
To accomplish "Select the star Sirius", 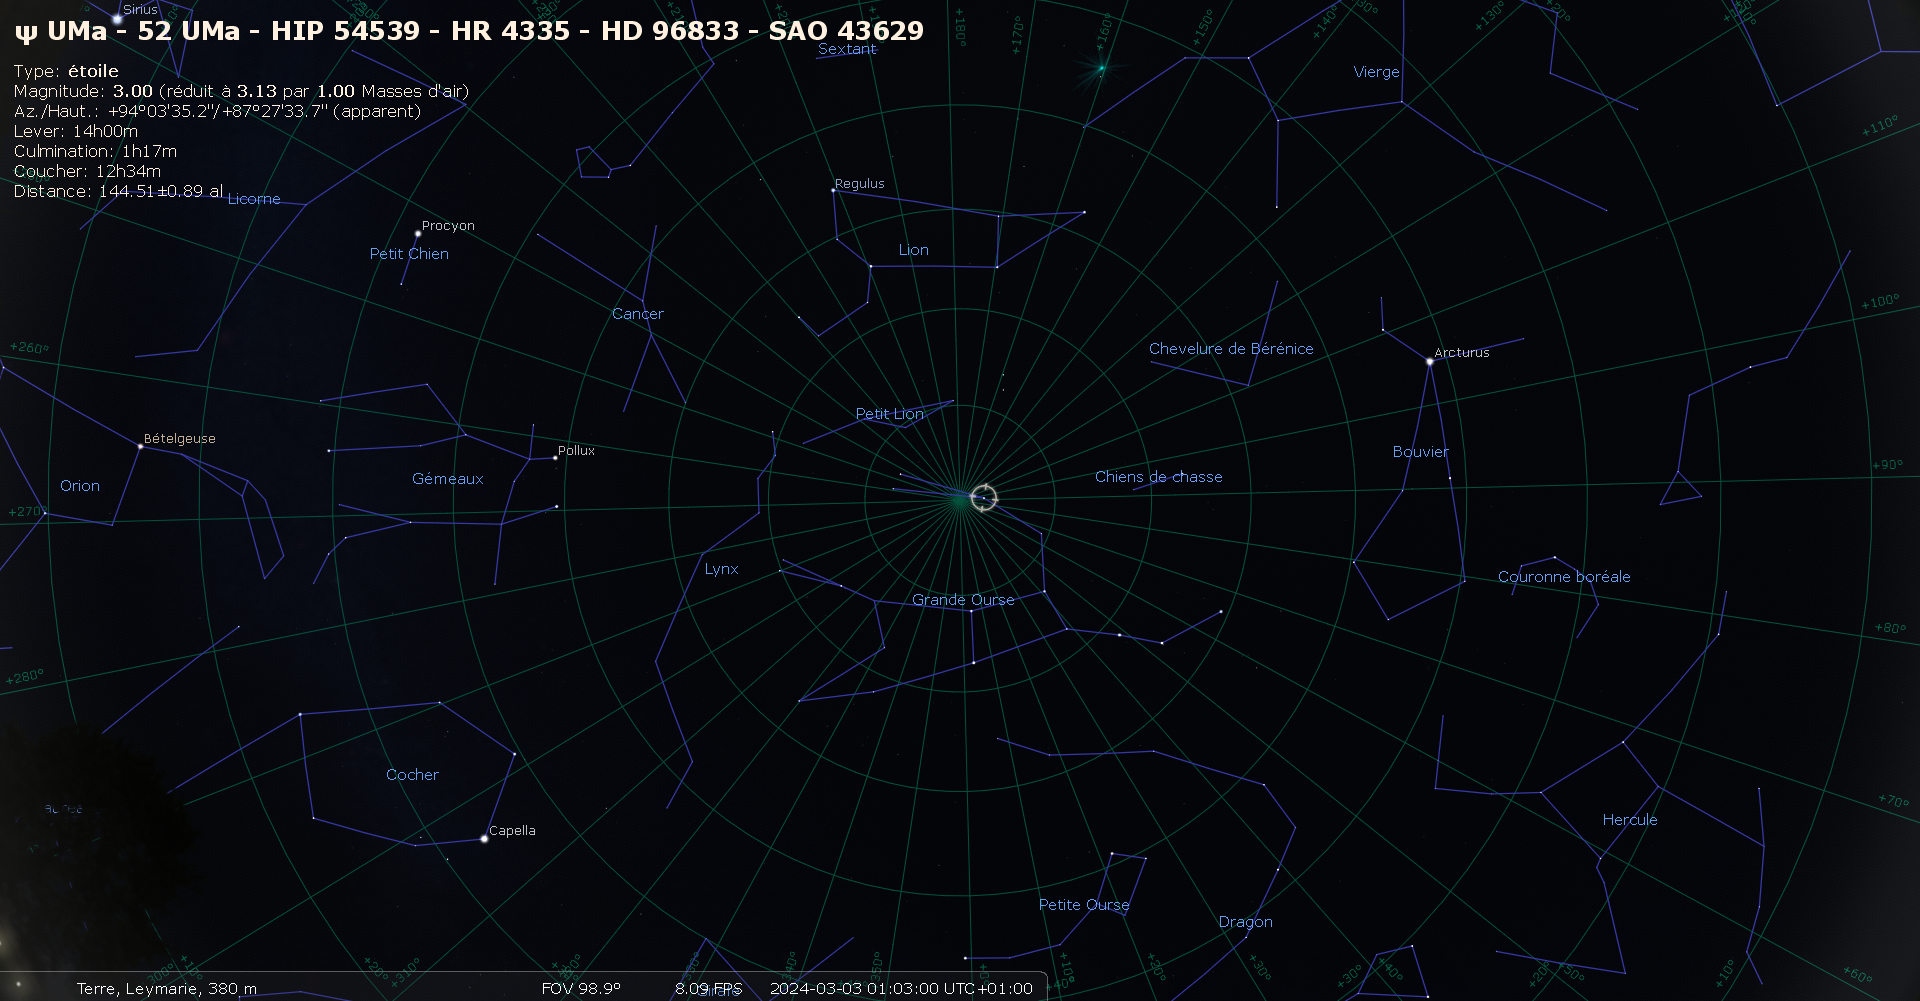I will tap(117, 19).
